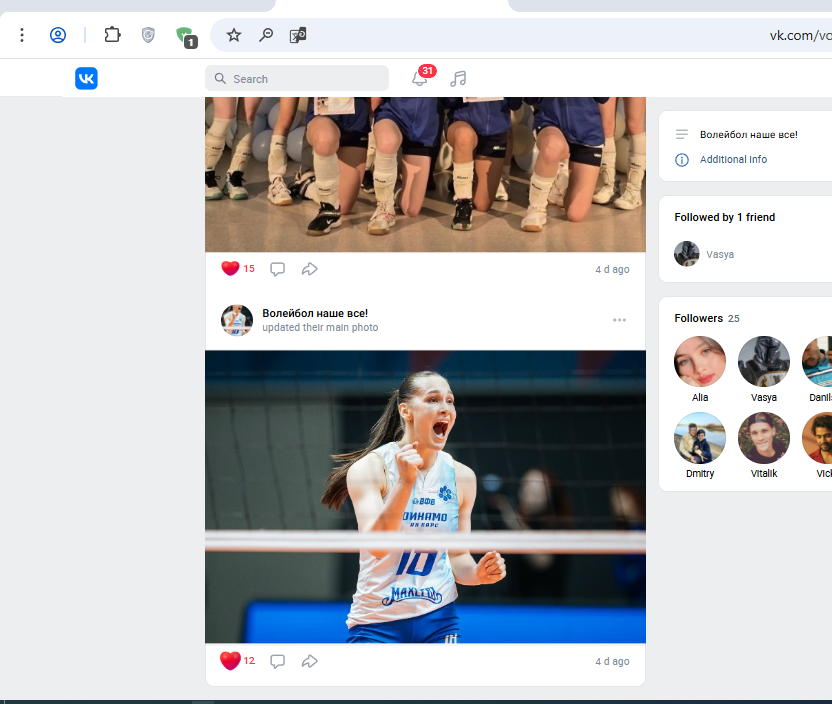This screenshot has width=832, height=704.
Task: Share the post with 15 likes
Action: [309, 269]
